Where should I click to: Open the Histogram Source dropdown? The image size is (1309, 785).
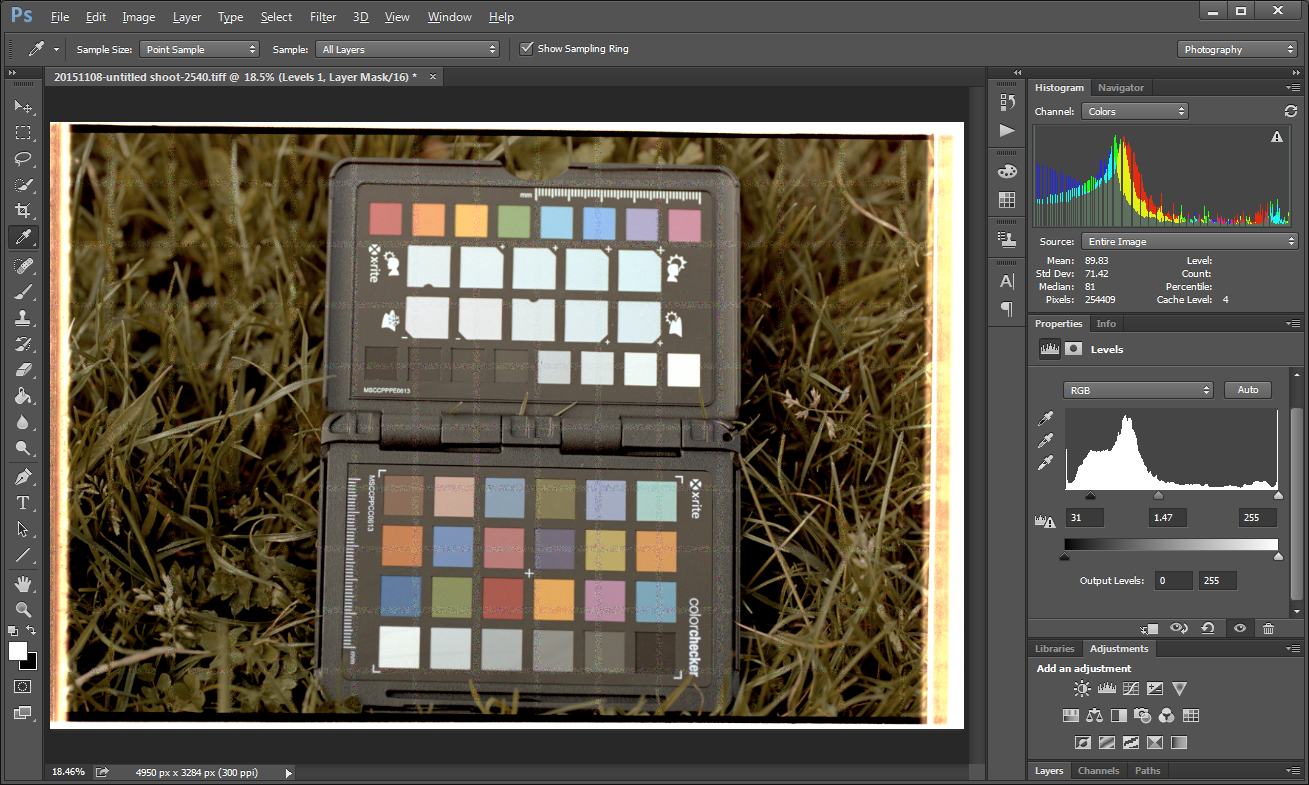point(1188,240)
